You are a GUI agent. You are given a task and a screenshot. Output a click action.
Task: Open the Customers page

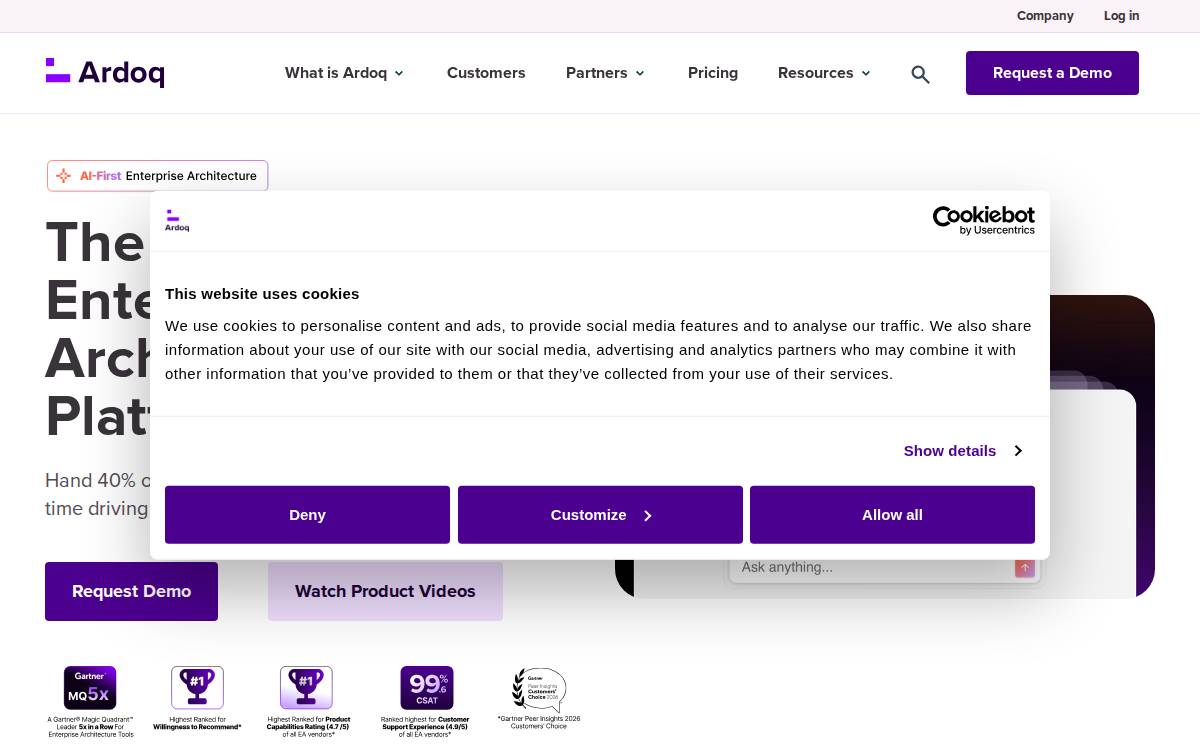point(486,73)
